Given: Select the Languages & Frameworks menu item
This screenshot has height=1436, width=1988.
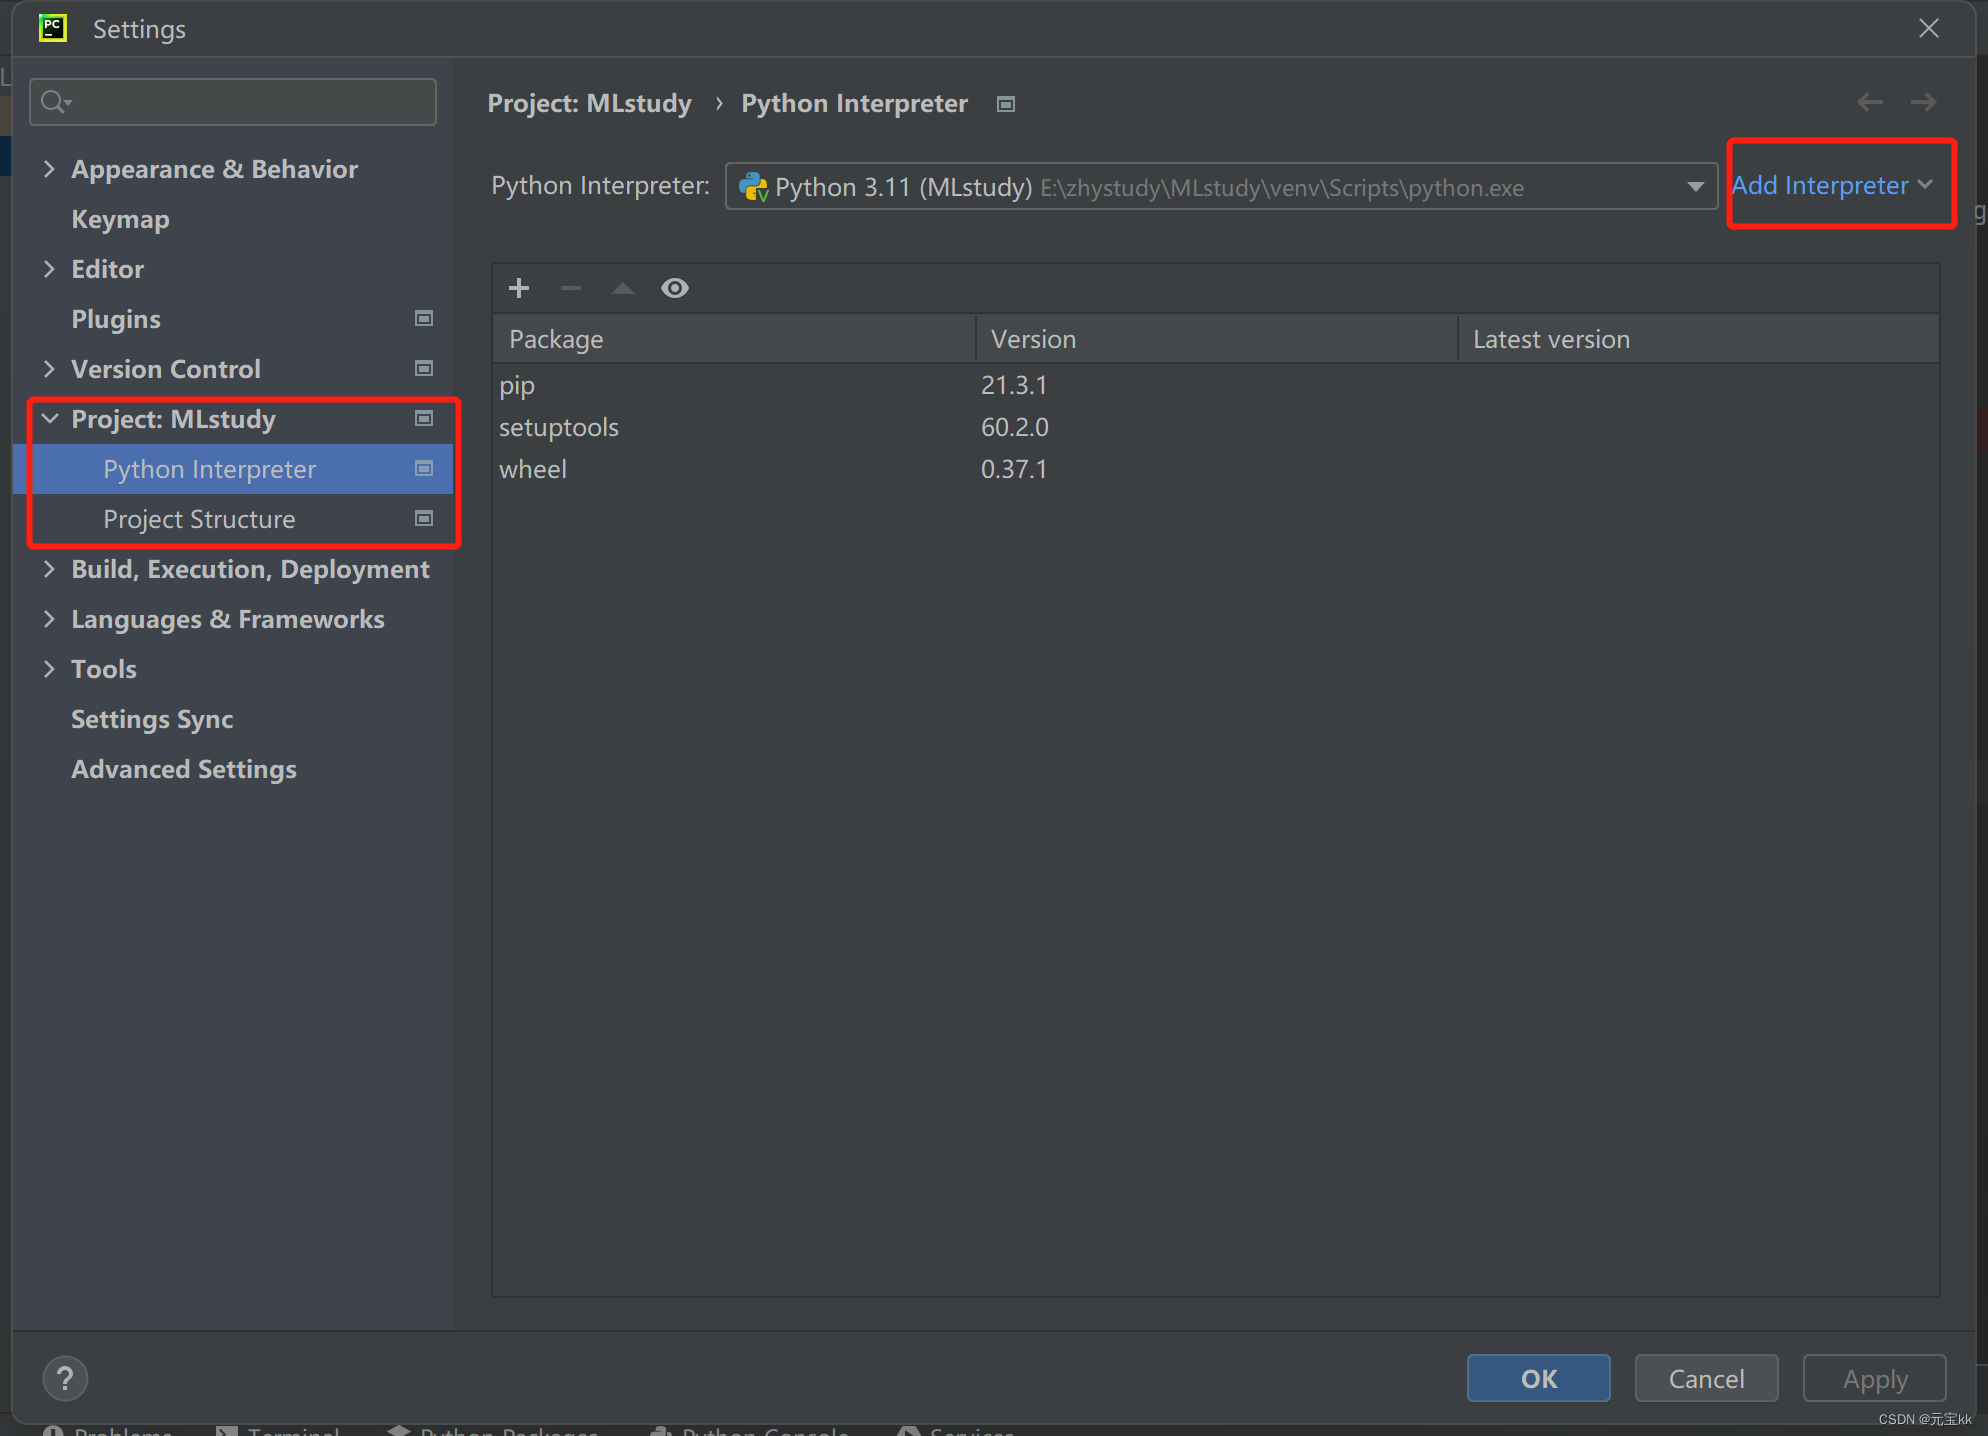Looking at the screenshot, I should [228, 618].
